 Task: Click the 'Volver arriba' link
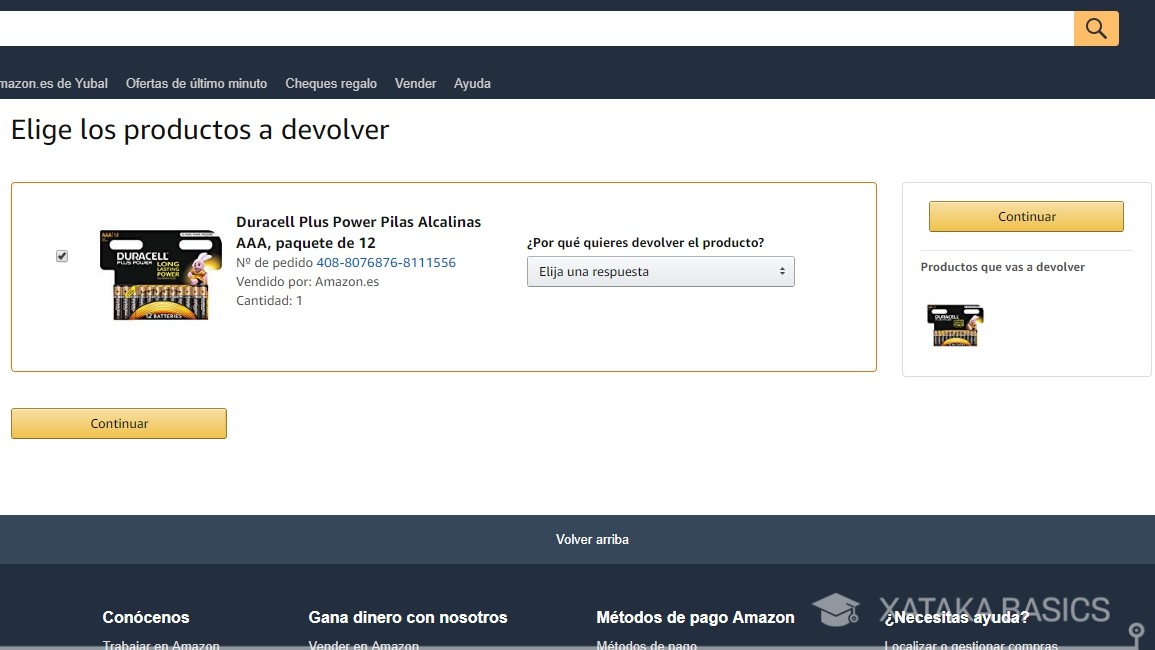point(592,539)
